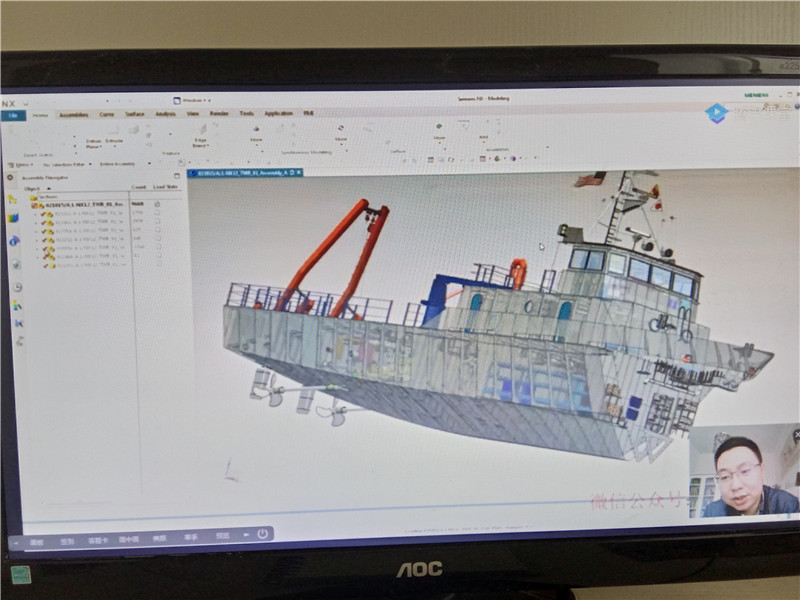The image size is (800, 600).
Task: Open the web browser sidebar icon
Action: pyautogui.click(x=14, y=241)
